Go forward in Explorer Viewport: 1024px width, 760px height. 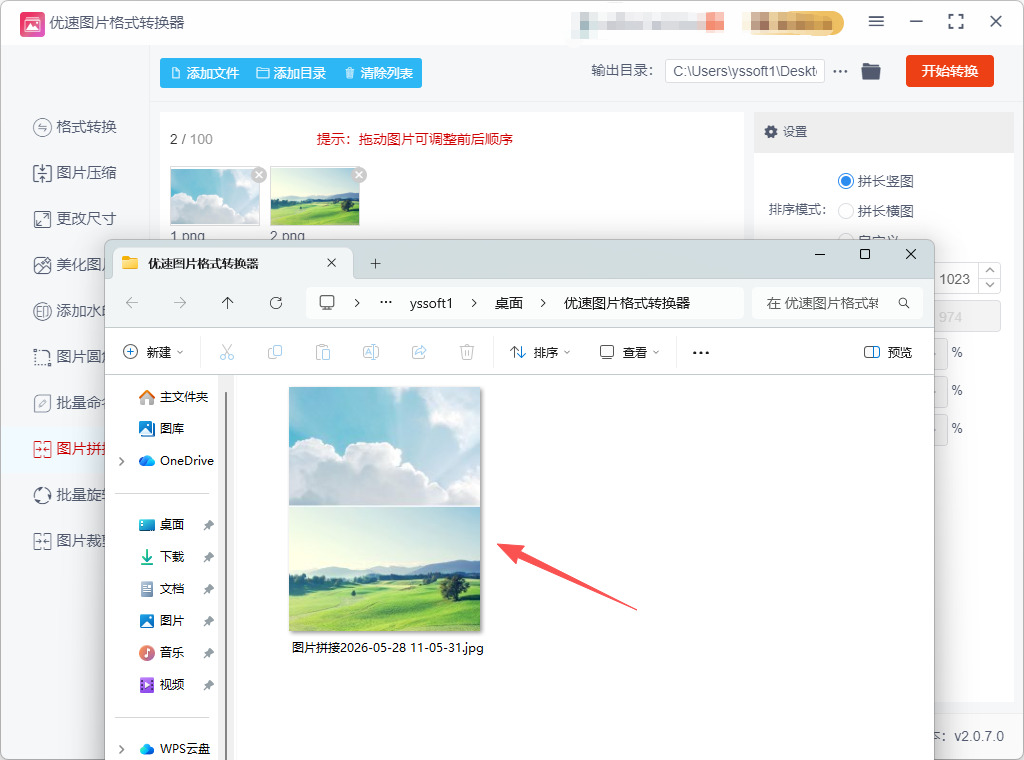[x=180, y=303]
